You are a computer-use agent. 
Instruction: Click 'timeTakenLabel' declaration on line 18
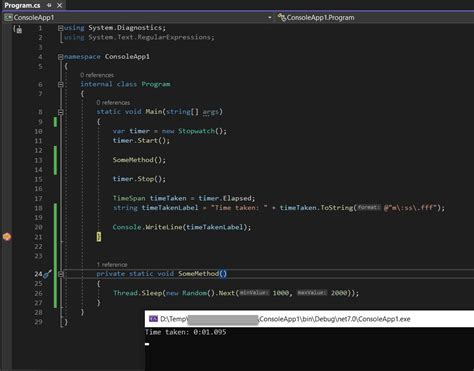pos(170,208)
